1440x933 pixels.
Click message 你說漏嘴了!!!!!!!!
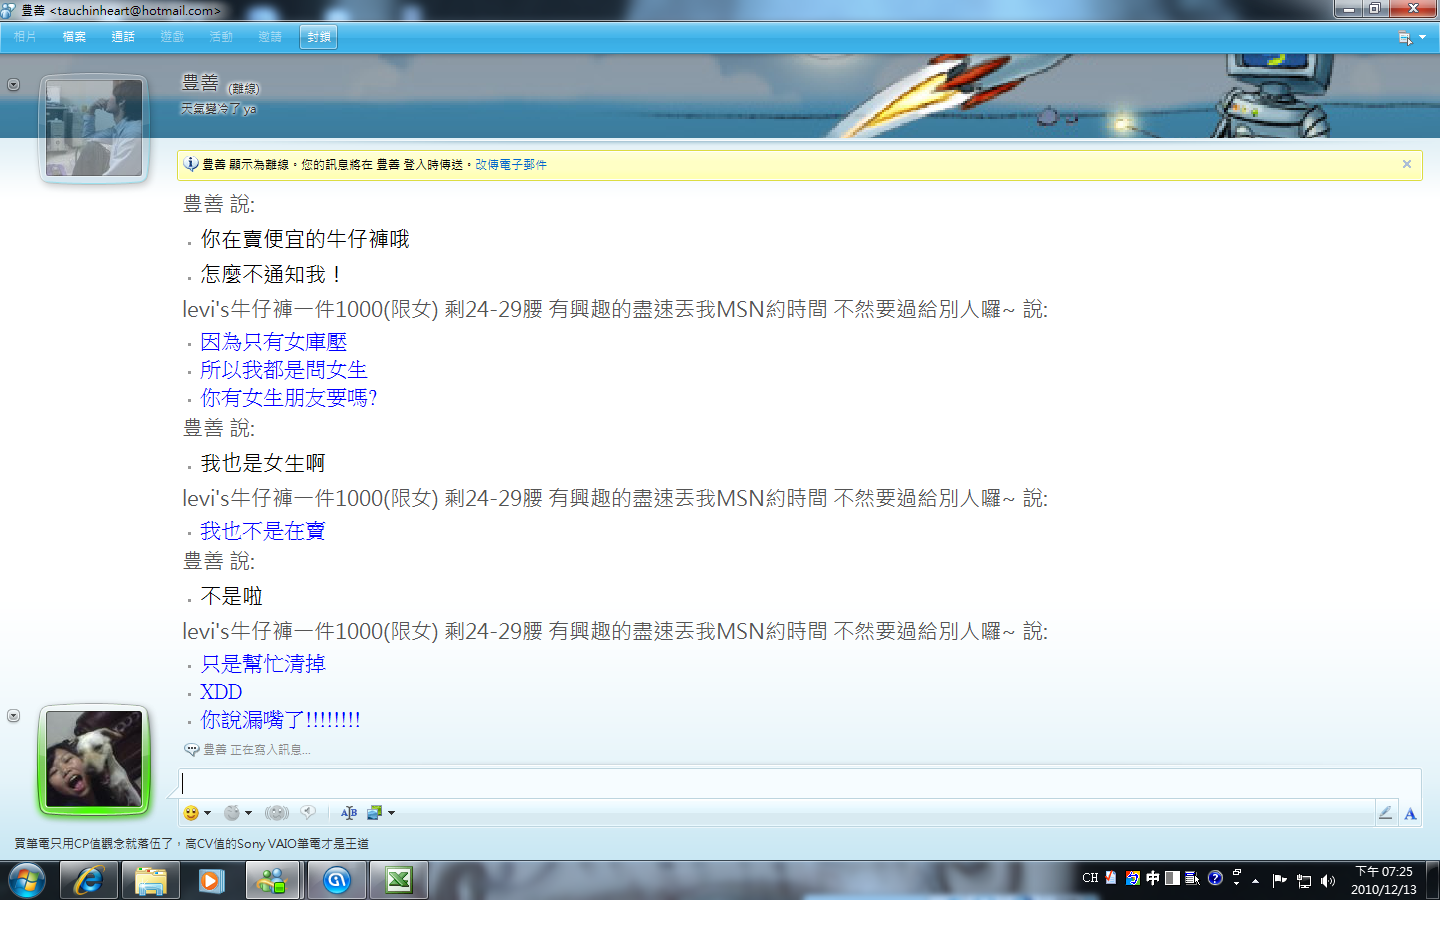tap(280, 720)
